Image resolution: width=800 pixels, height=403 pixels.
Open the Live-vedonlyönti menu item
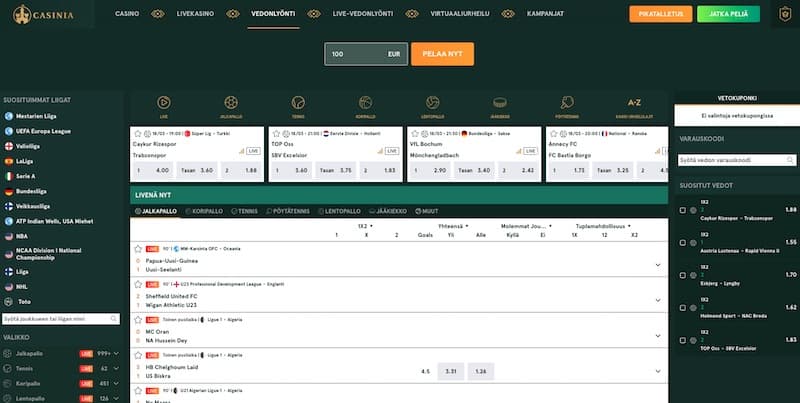coord(363,14)
